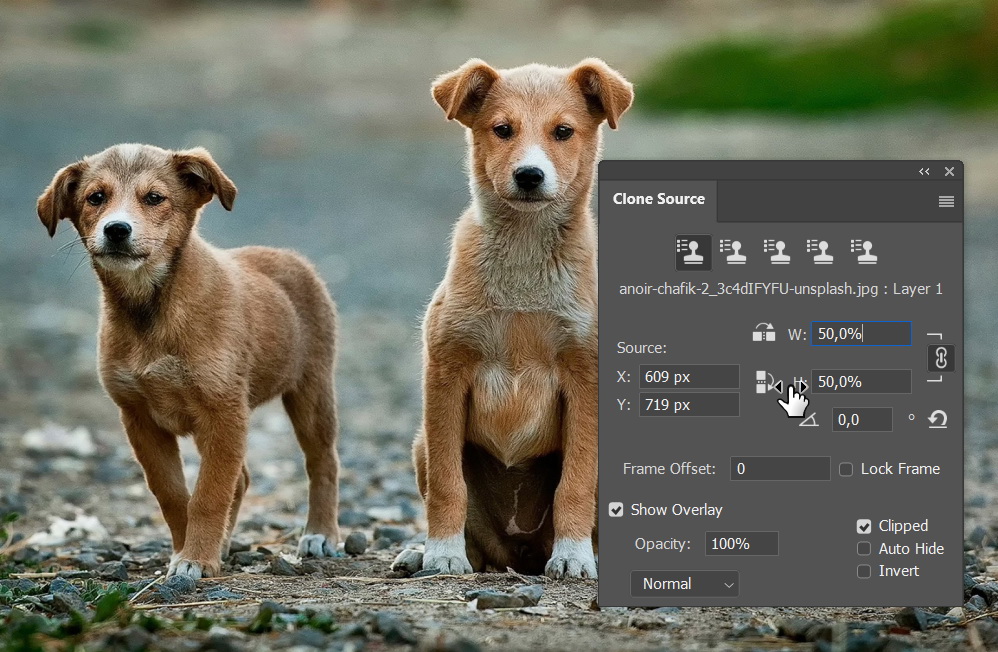The width and height of the screenshot is (998, 652).
Task: Select the fifth clone source stamp
Action: (863, 252)
